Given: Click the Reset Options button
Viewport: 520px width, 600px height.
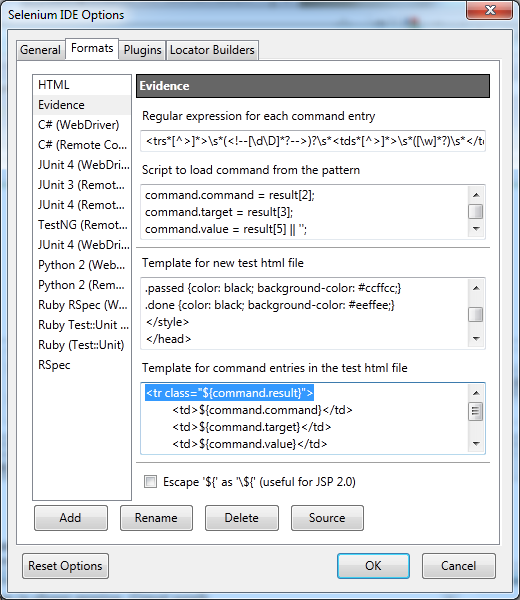Looking at the screenshot, I should point(65,566).
